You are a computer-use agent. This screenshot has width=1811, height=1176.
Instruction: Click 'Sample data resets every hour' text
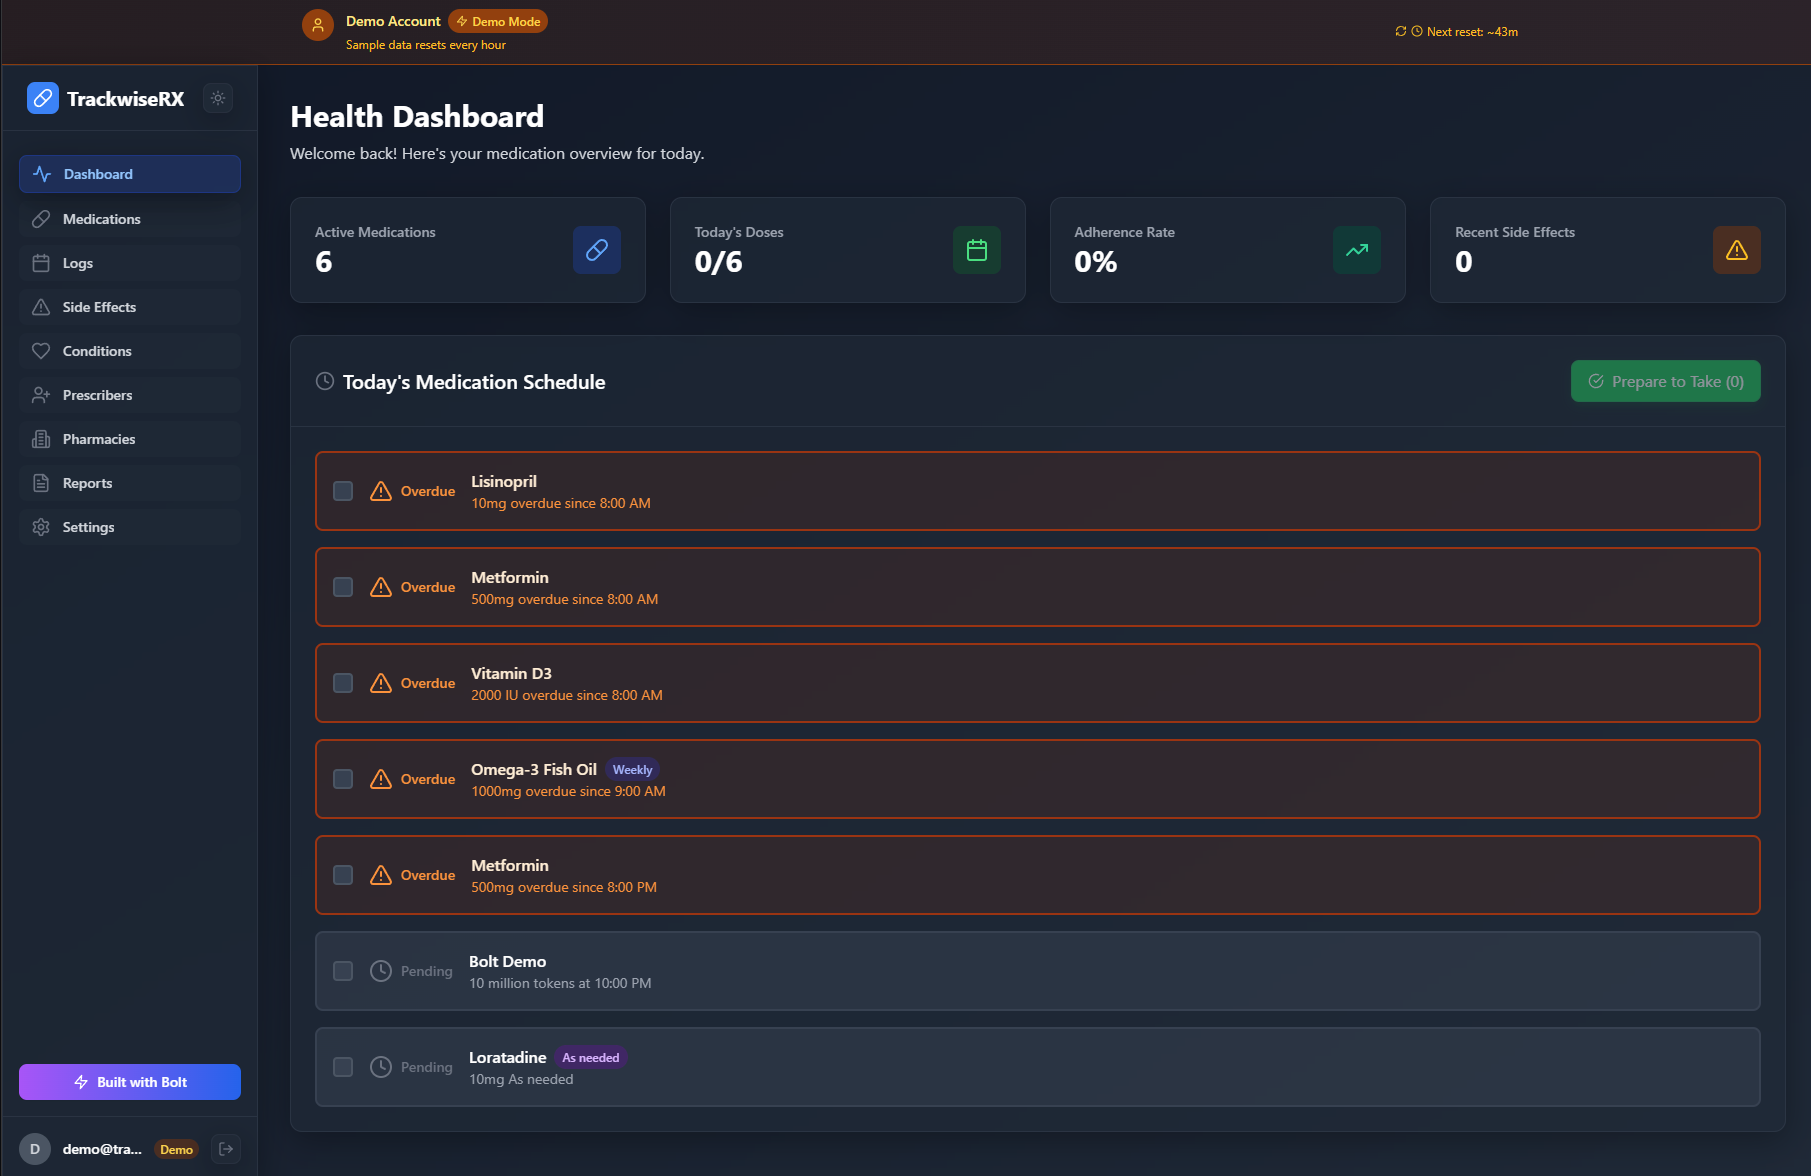426,45
